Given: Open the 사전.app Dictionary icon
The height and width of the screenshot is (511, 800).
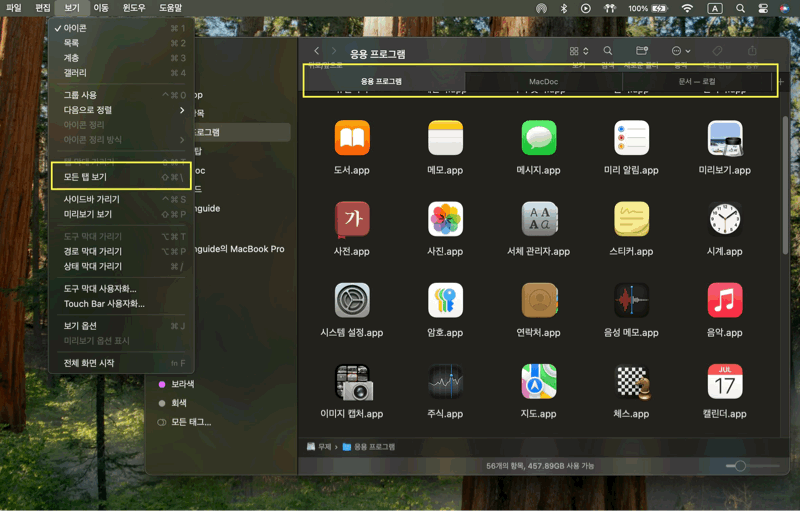Looking at the screenshot, I should 352,219.
